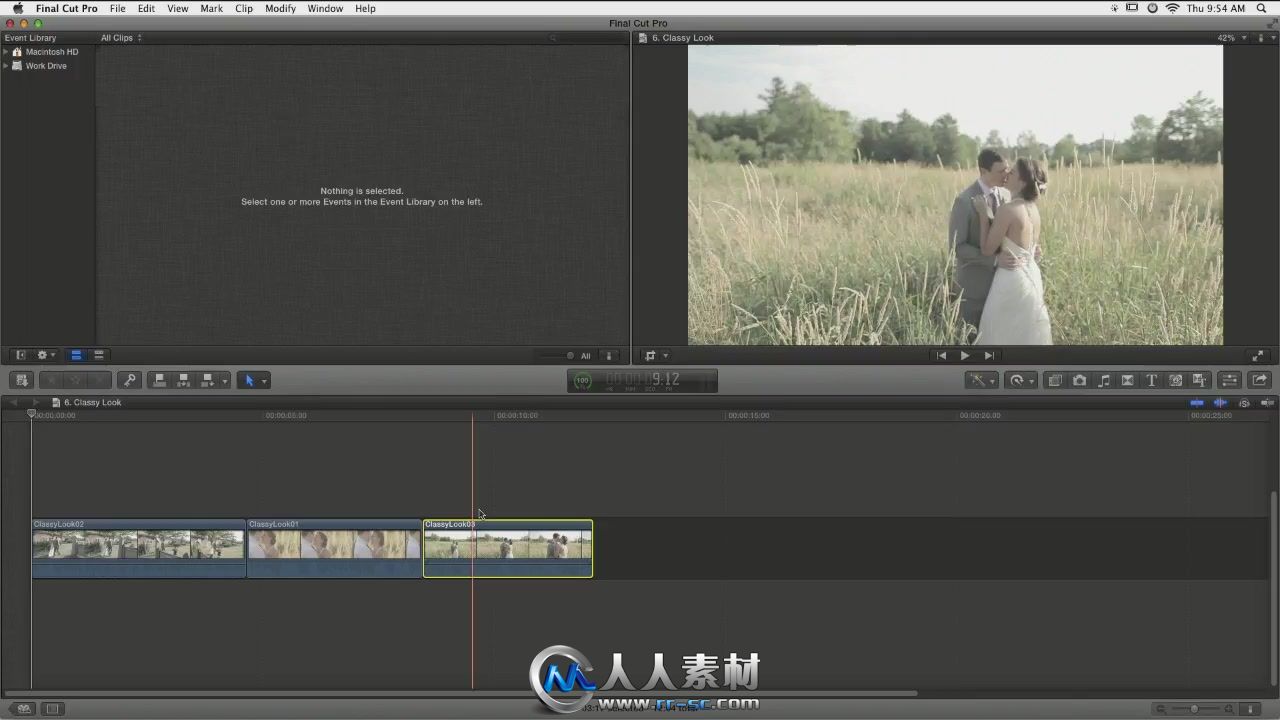Expand the Work Drive library item
Screen dimensions: 1280x720
[x=6, y=66]
